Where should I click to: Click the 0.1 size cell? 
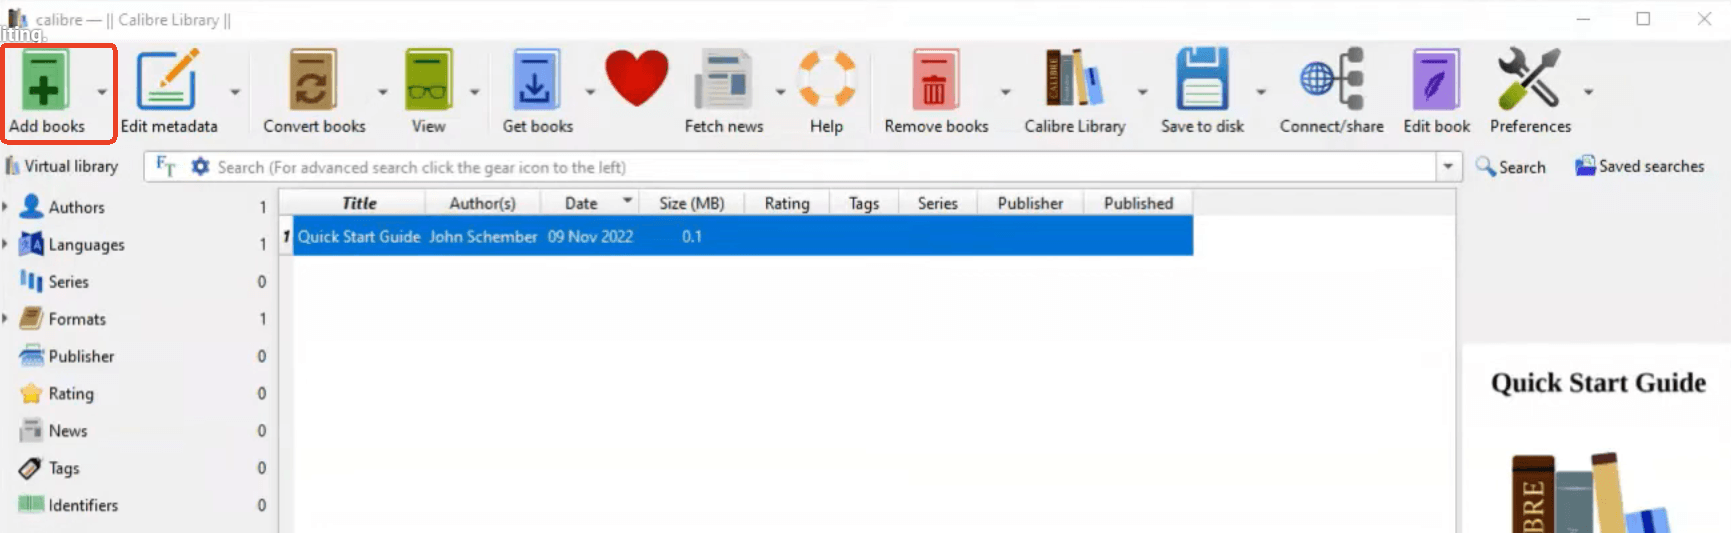coord(692,236)
